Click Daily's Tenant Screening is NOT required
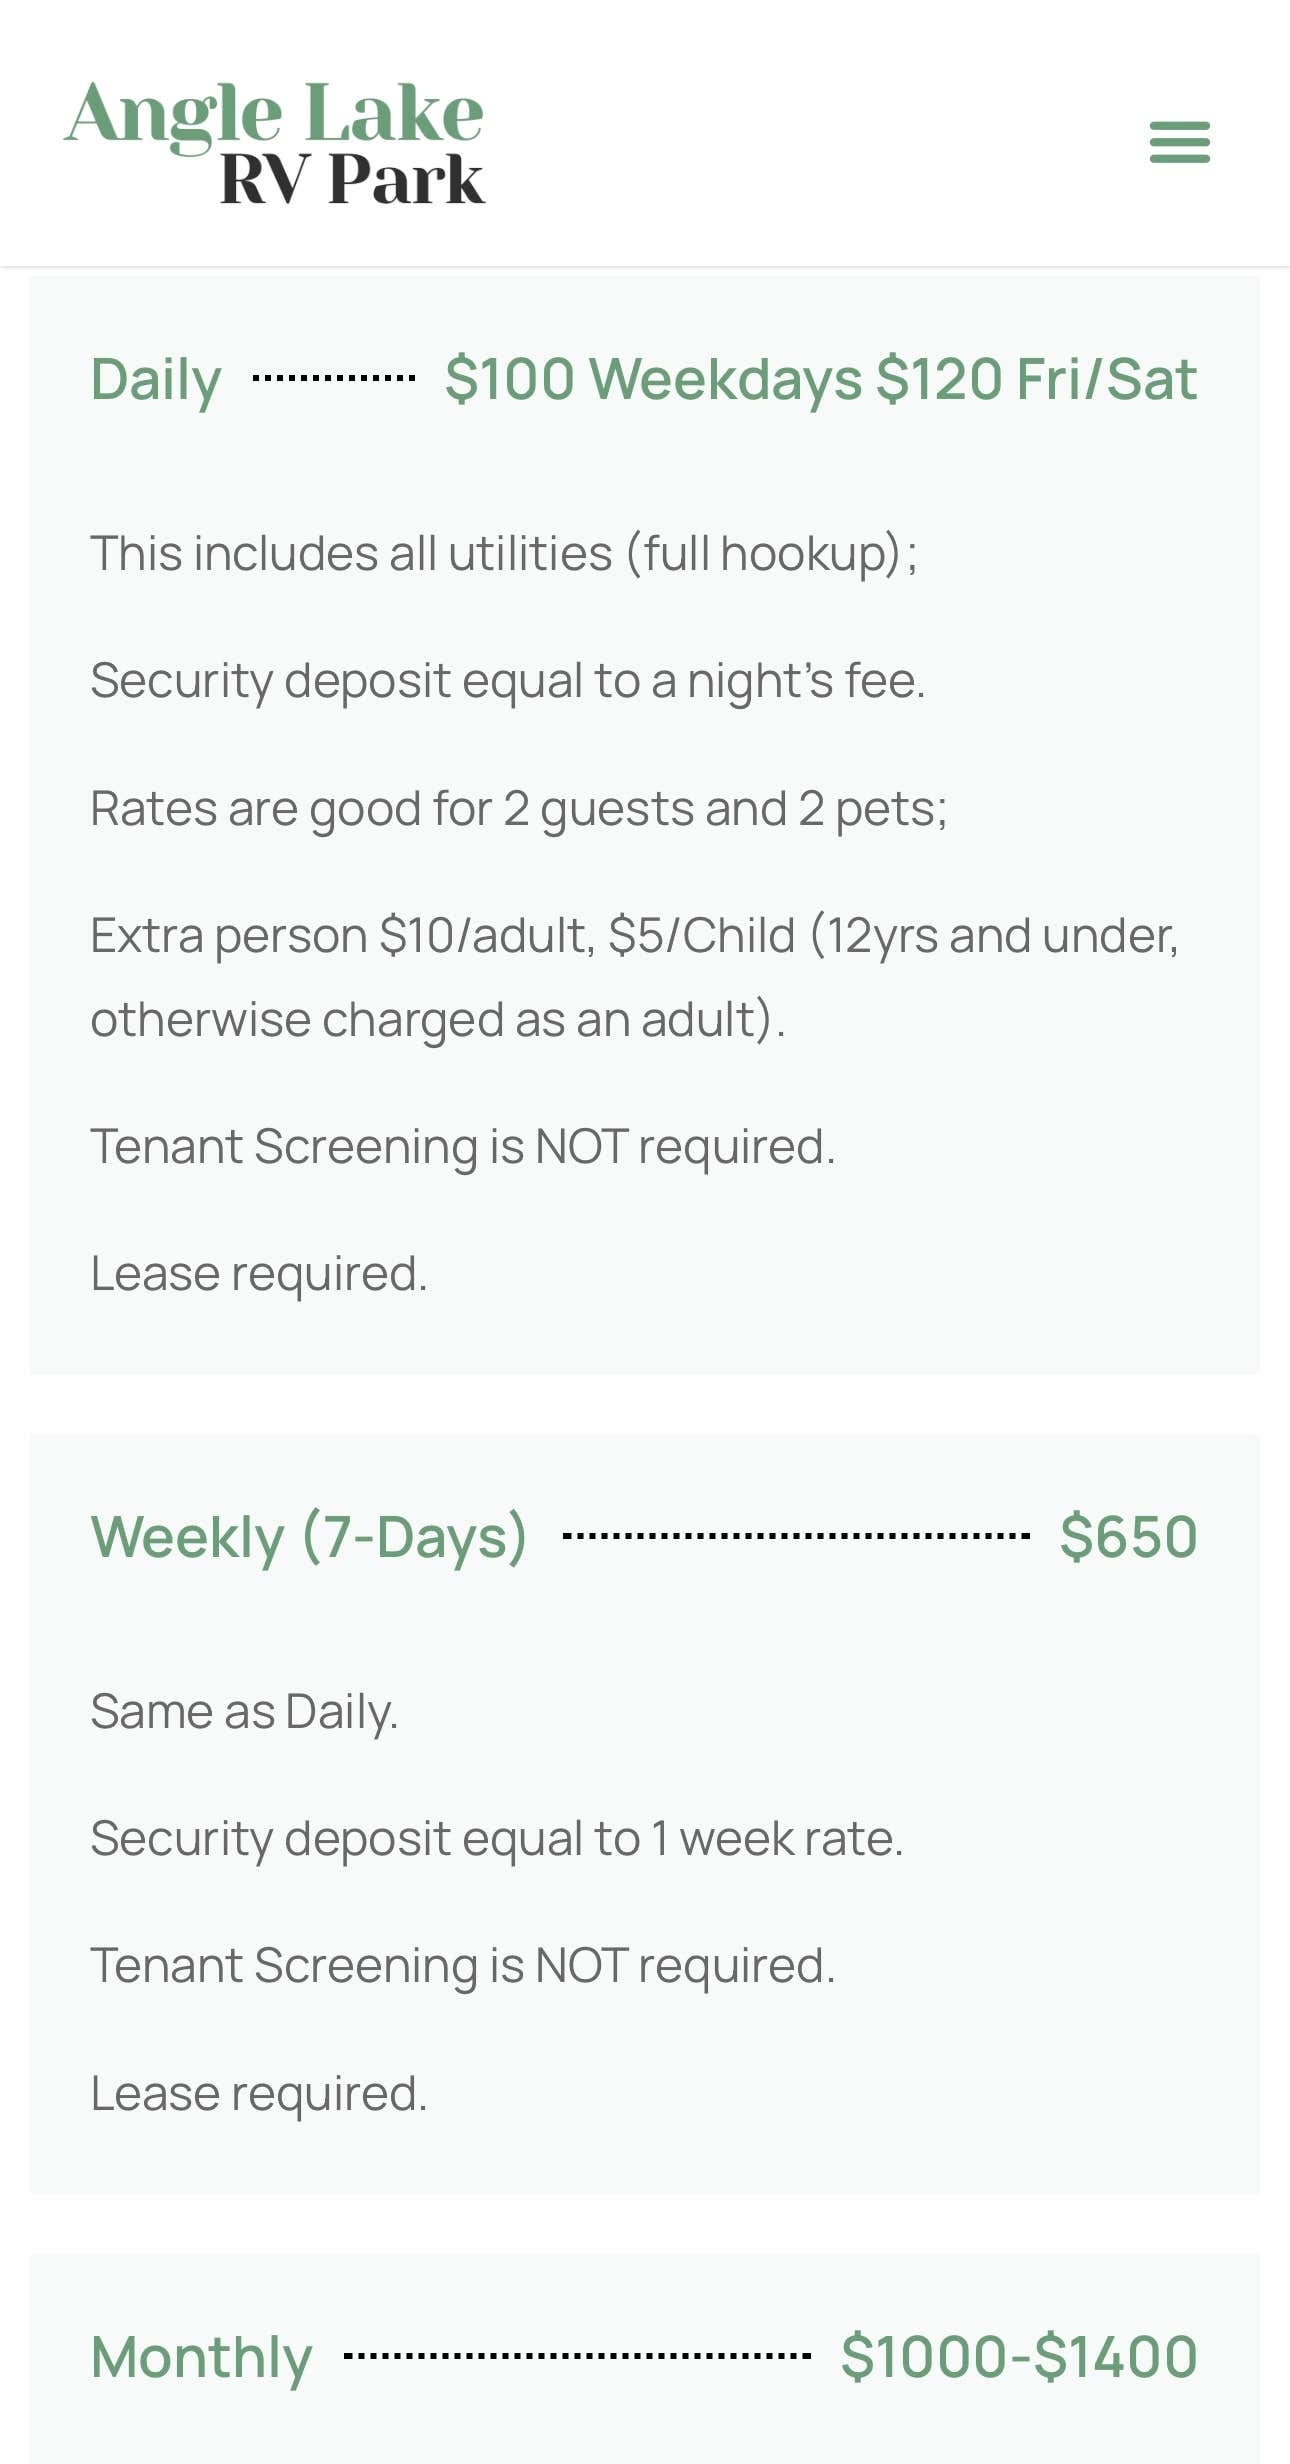Viewport: 1290px width, 2464px height. tap(463, 1146)
